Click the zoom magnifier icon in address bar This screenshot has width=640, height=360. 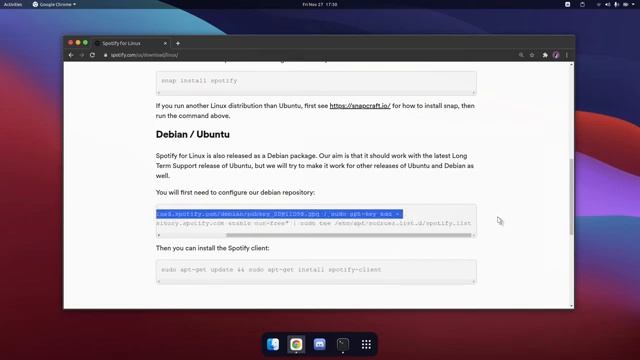tap(521, 55)
